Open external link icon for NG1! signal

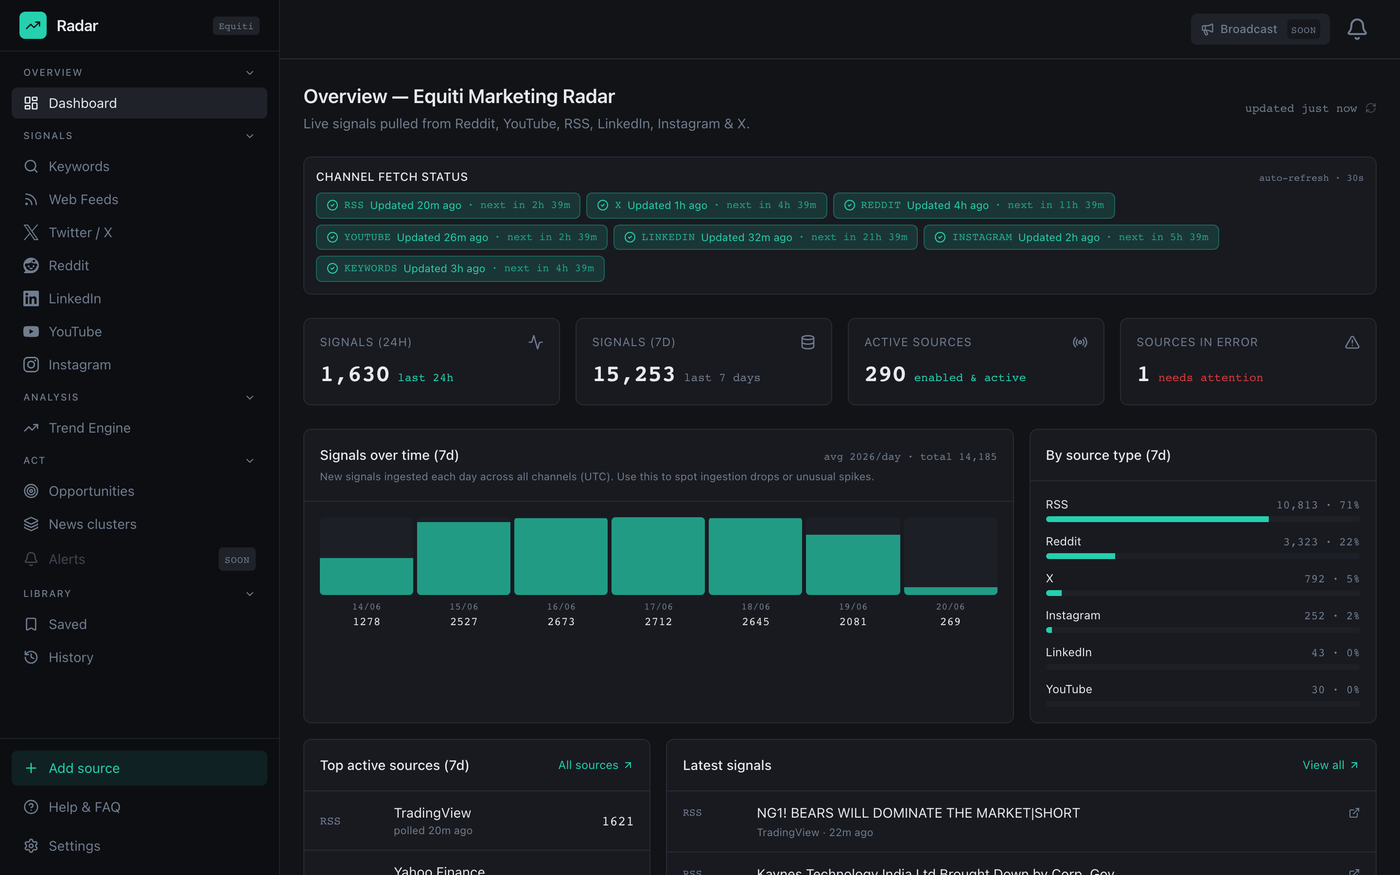pos(1354,813)
